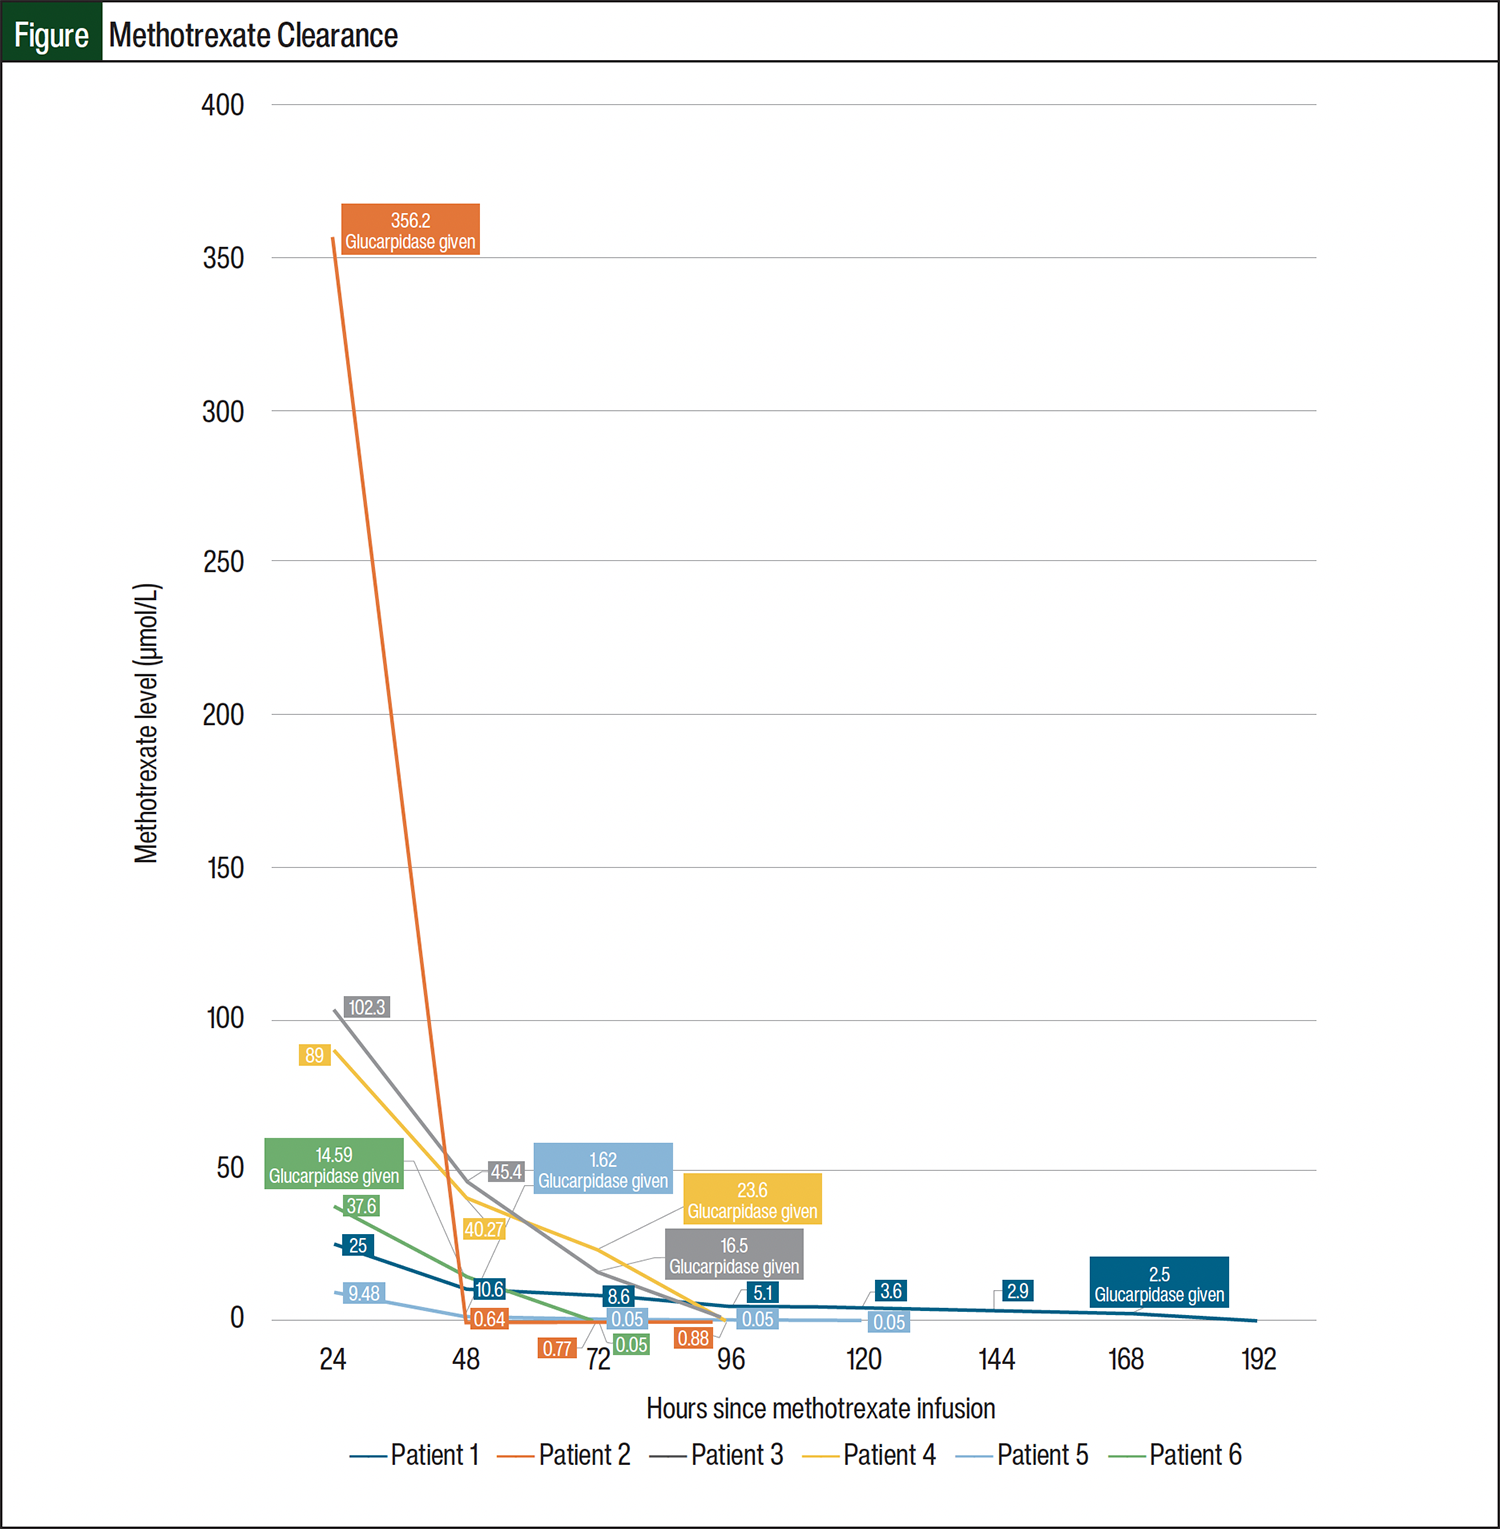
Task: Click the green Figure badge
Action: (51, 35)
